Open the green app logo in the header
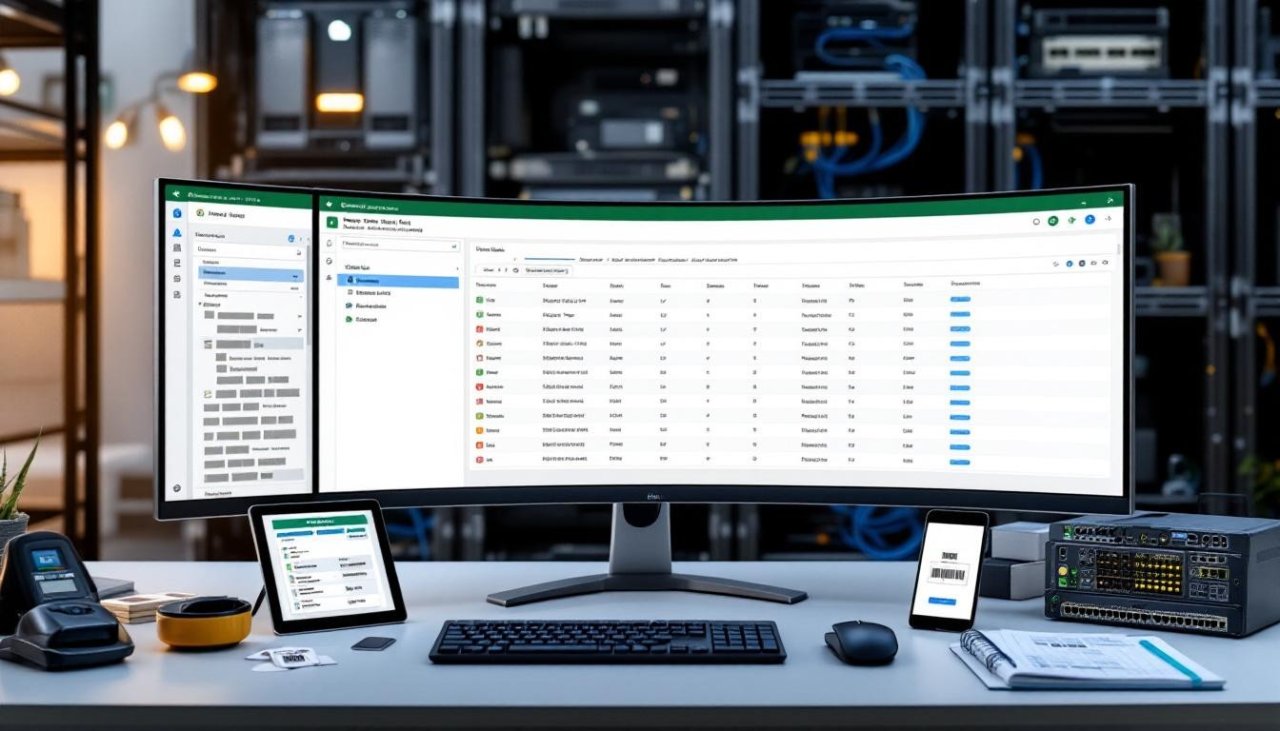The image size is (1280, 731). pyautogui.click(x=331, y=223)
